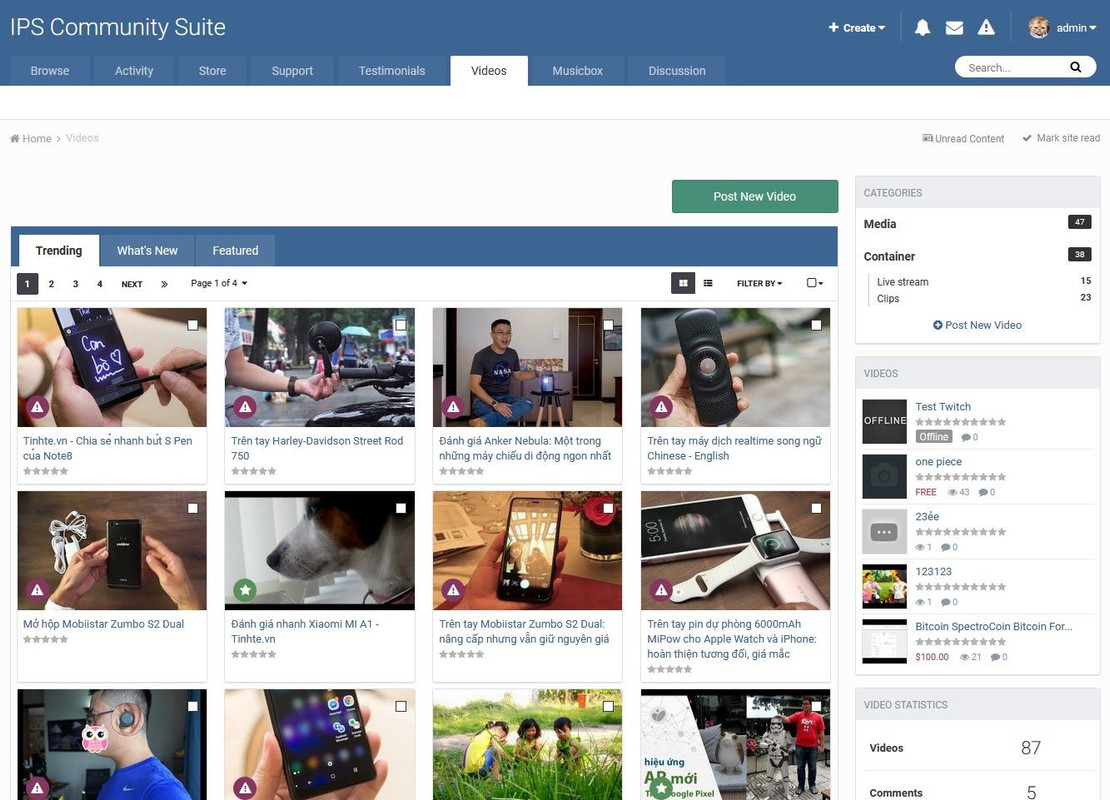The height and width of the screenshot is (800, 1110).
Task: Click comments icon under Test Twitch
Action: [x=965, y=437]
